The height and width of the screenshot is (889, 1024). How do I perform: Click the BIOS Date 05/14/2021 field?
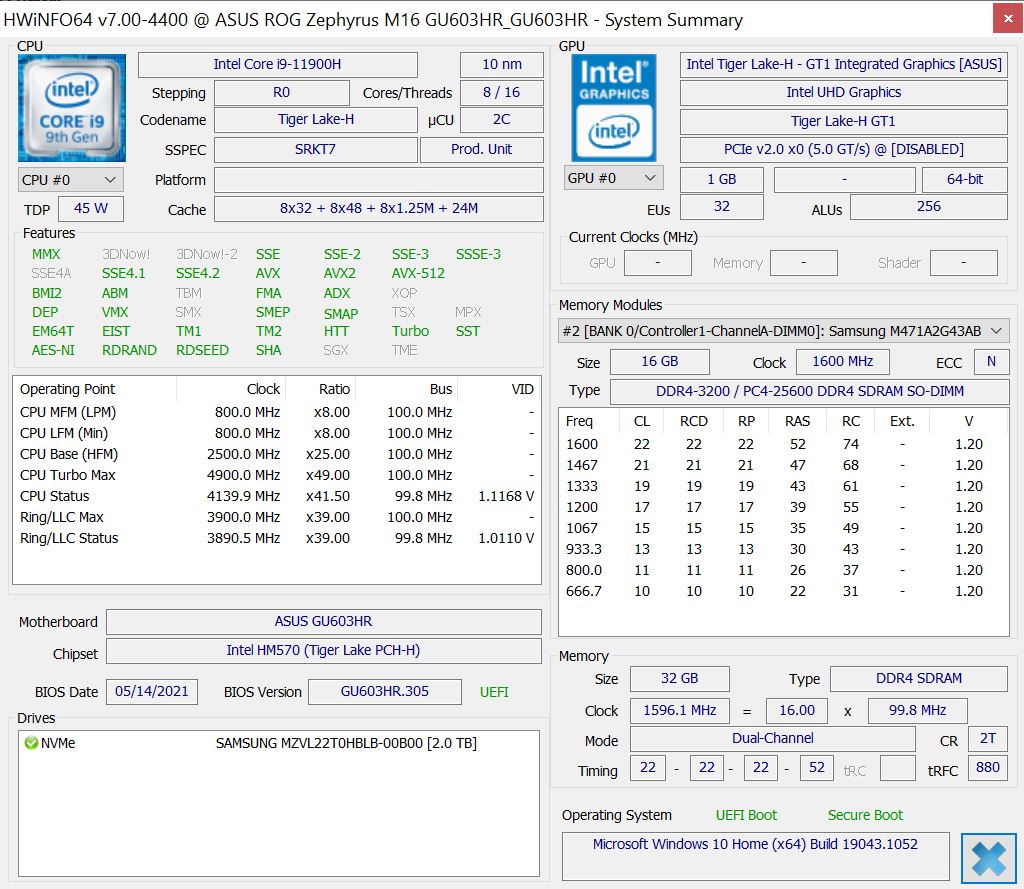[152, 692]
